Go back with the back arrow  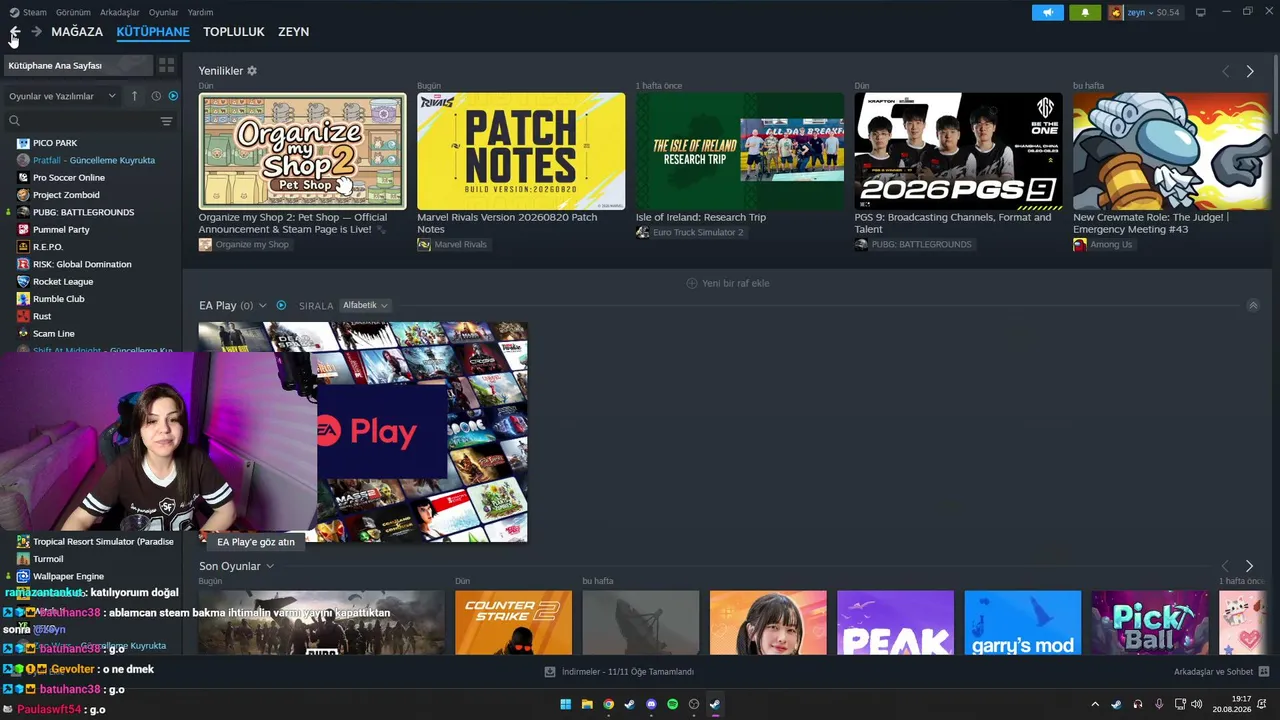14,32
